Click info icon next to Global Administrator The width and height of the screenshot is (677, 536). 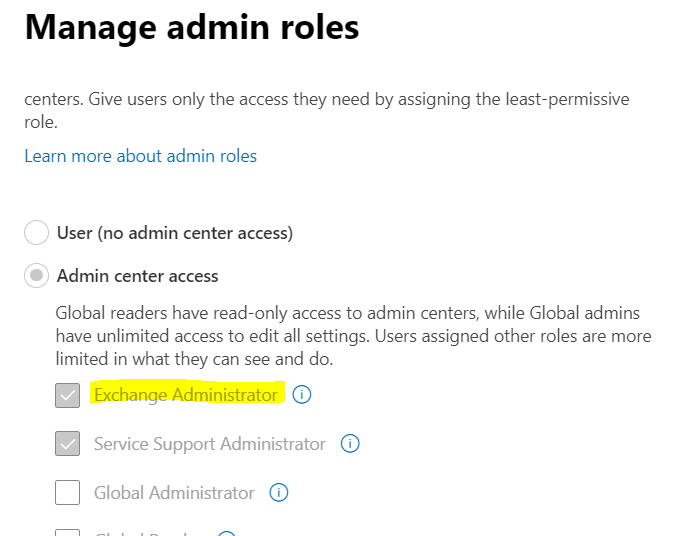(x=278, y=492)
